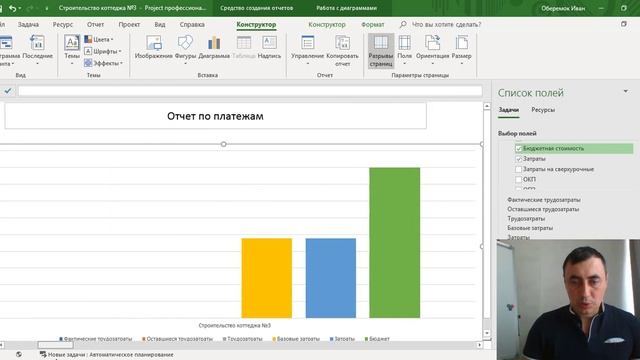Click the Трудозатраты field entry
Image resolution: width=640 pixels, height=360 pixels.
point(526,218)
